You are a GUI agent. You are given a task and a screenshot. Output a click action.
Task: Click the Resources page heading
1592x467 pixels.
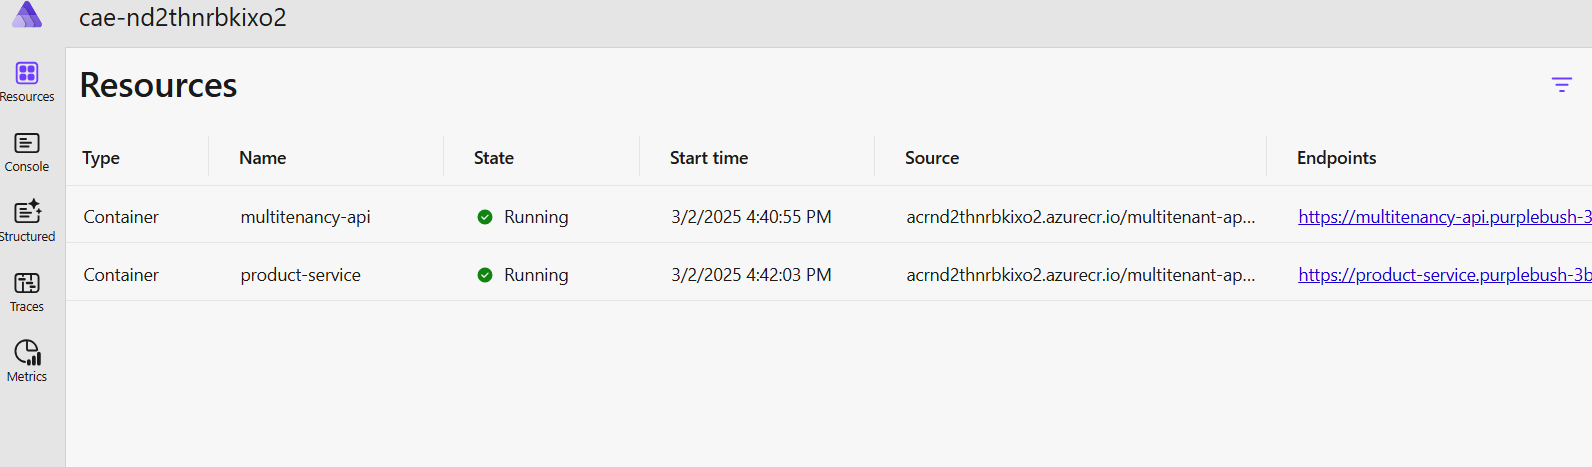[x=159, y=85]
